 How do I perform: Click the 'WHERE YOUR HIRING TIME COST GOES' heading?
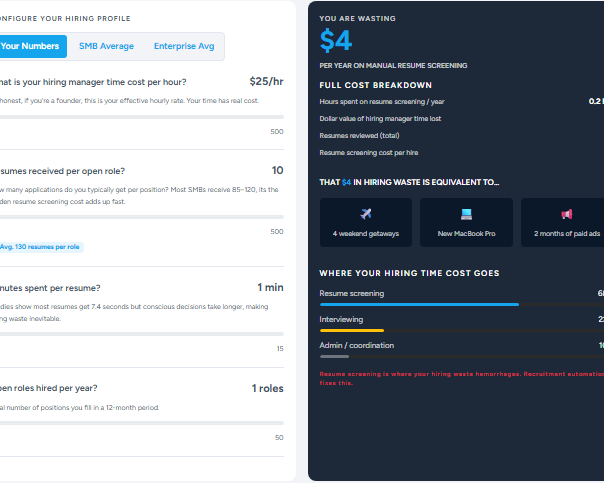pos(409,273)
